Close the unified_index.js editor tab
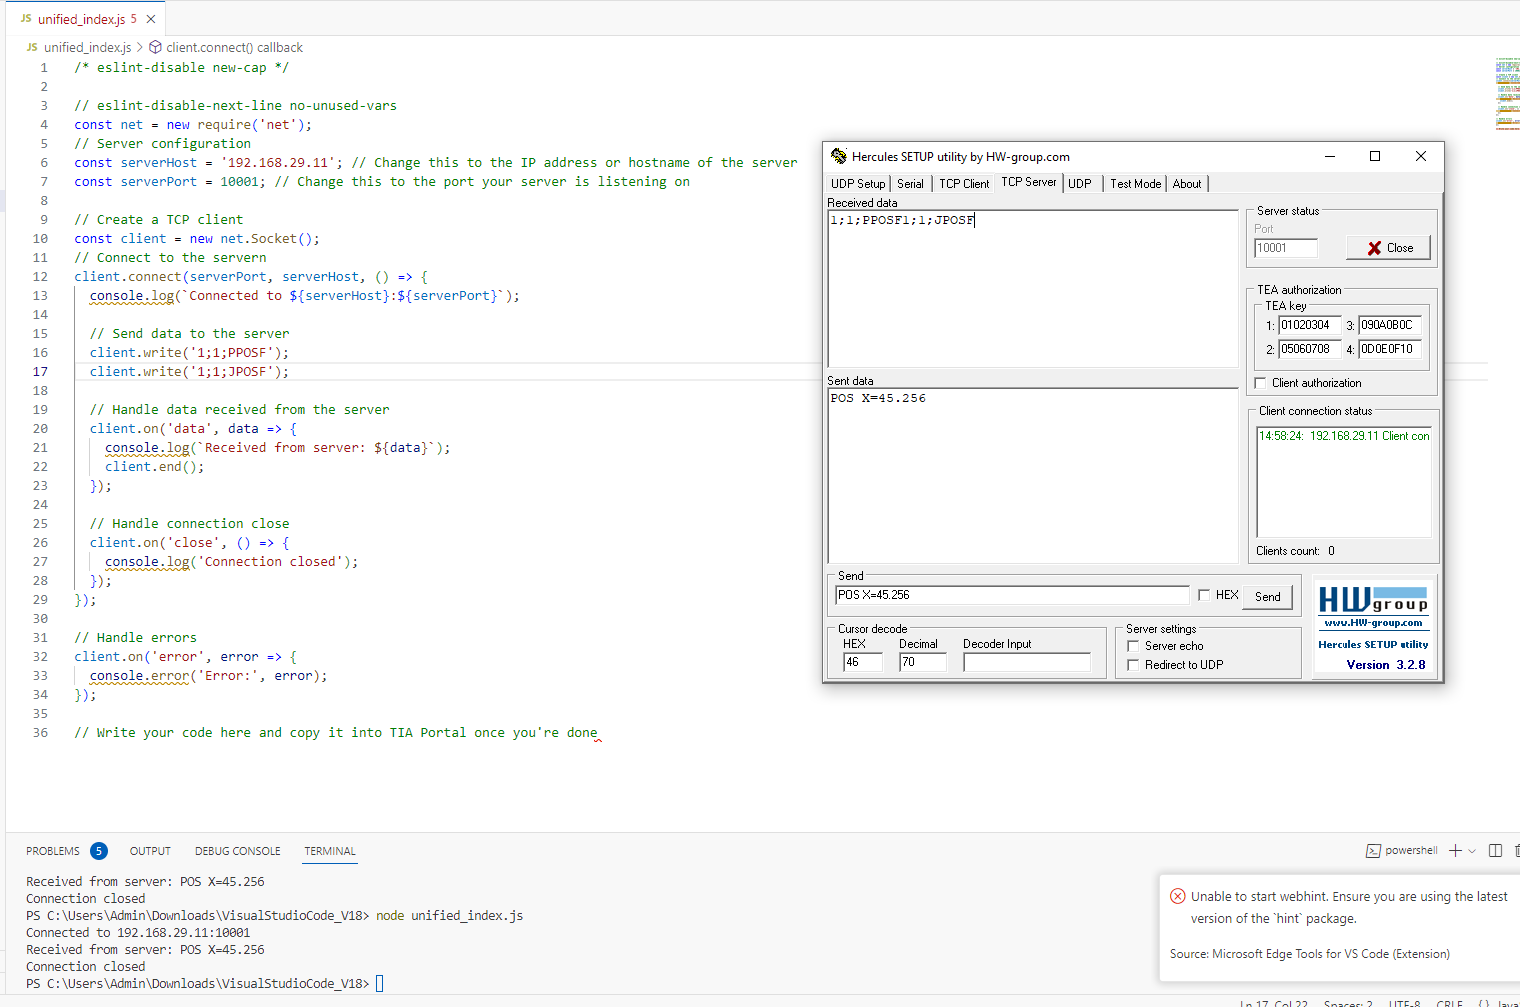 click(151, 19)
